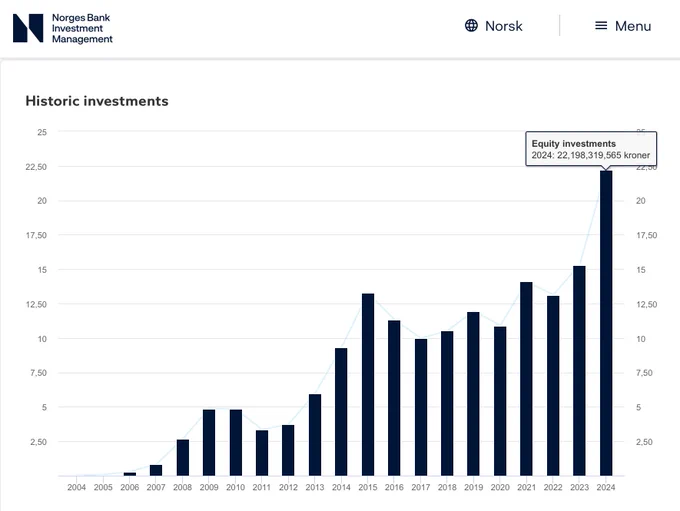Click the 2012 bar in chart

click(288, 450)
